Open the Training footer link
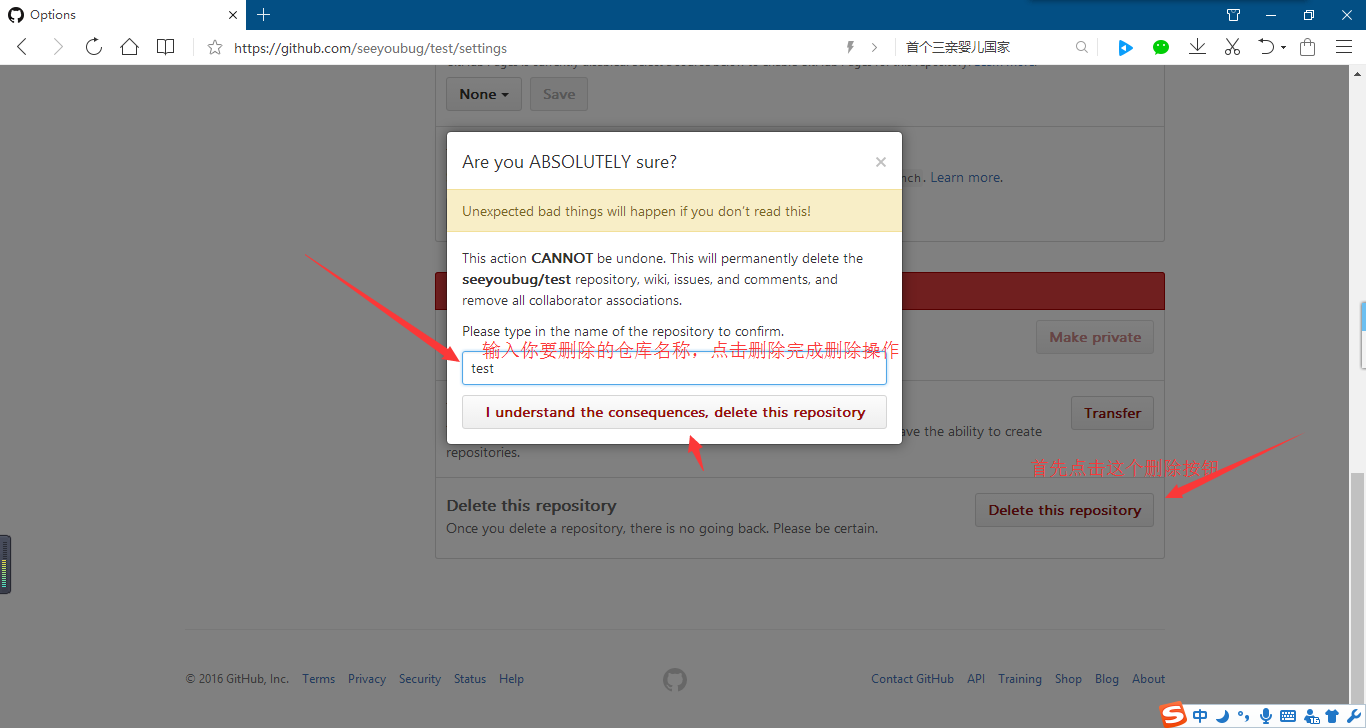Screen dimensions: 1366x728 pyautogui.click(x=1020, y=679)
